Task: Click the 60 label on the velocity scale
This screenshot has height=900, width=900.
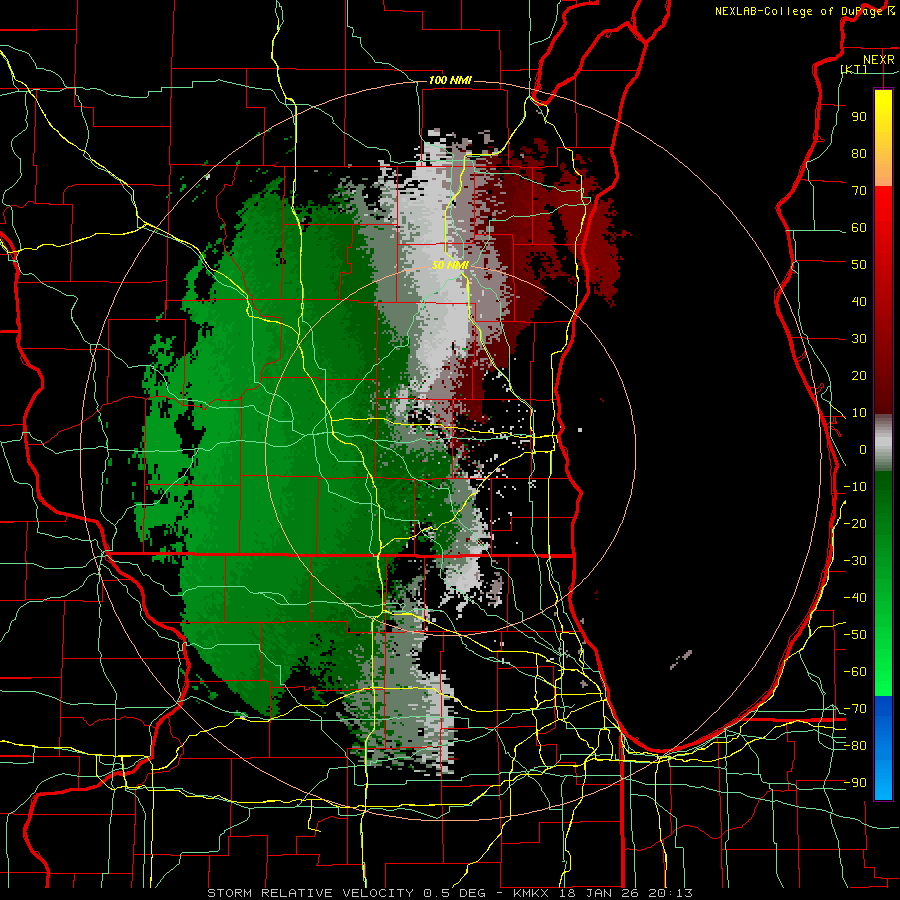Action: click(x=859, y=227)
